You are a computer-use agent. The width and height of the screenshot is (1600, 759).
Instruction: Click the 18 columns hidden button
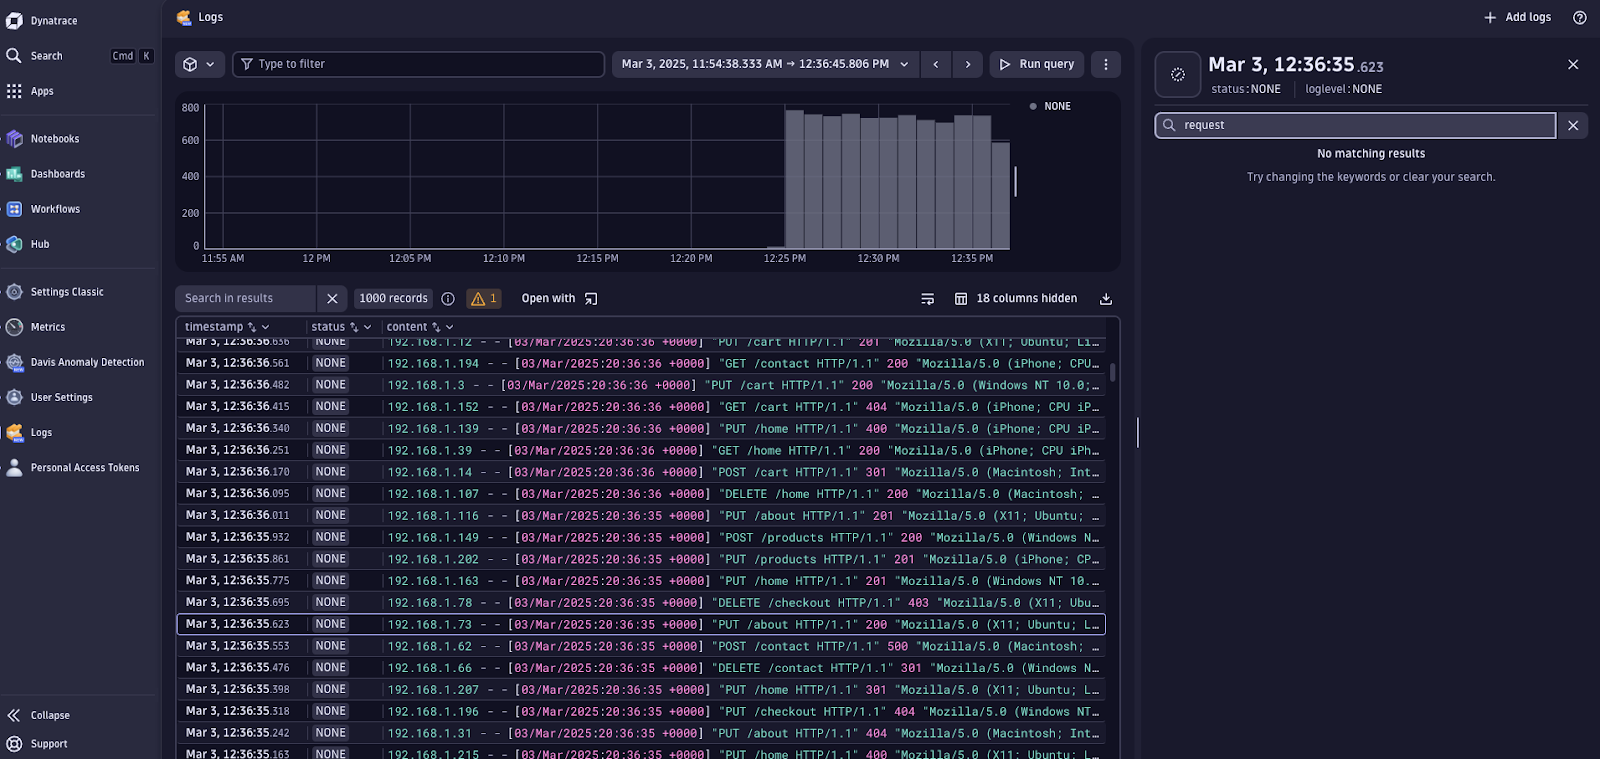[1016, 299]
